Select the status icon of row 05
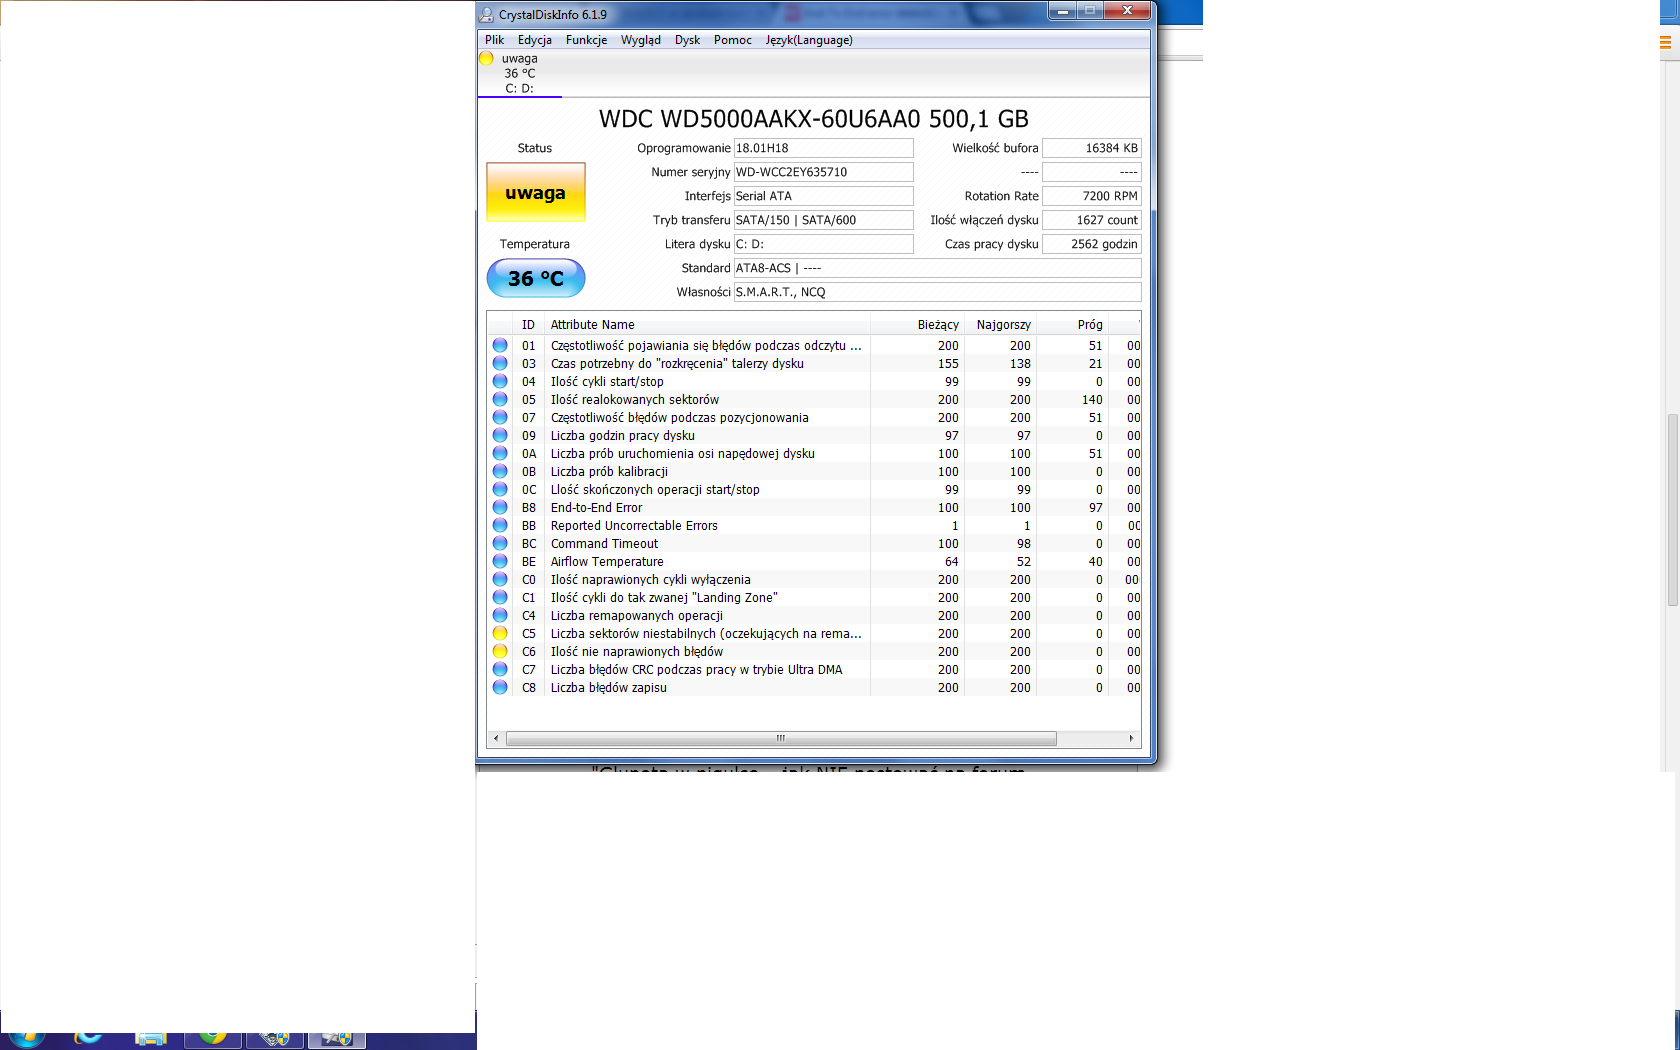The width and height of the screenshot is (1680, 1050). coord(500,399)
